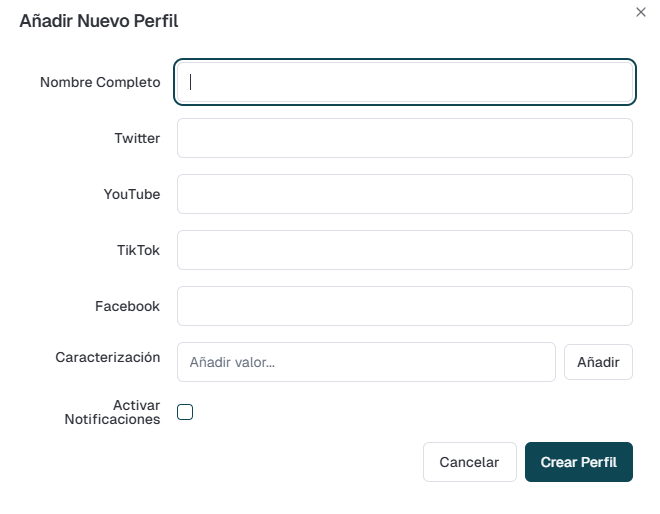
Task: Click the Cancelar button
Action: pos(470,462)
